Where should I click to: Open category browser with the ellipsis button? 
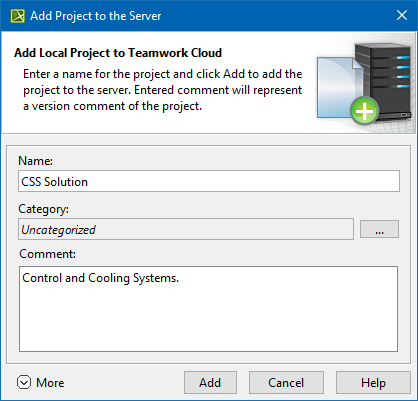click(x=379, y=229)
